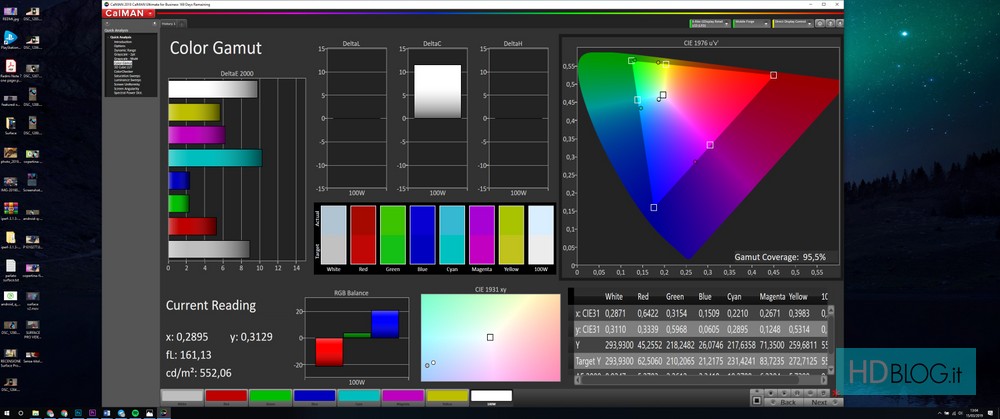
Task: Select Introduction in Quick Analysis list
Action: (122, 41)
